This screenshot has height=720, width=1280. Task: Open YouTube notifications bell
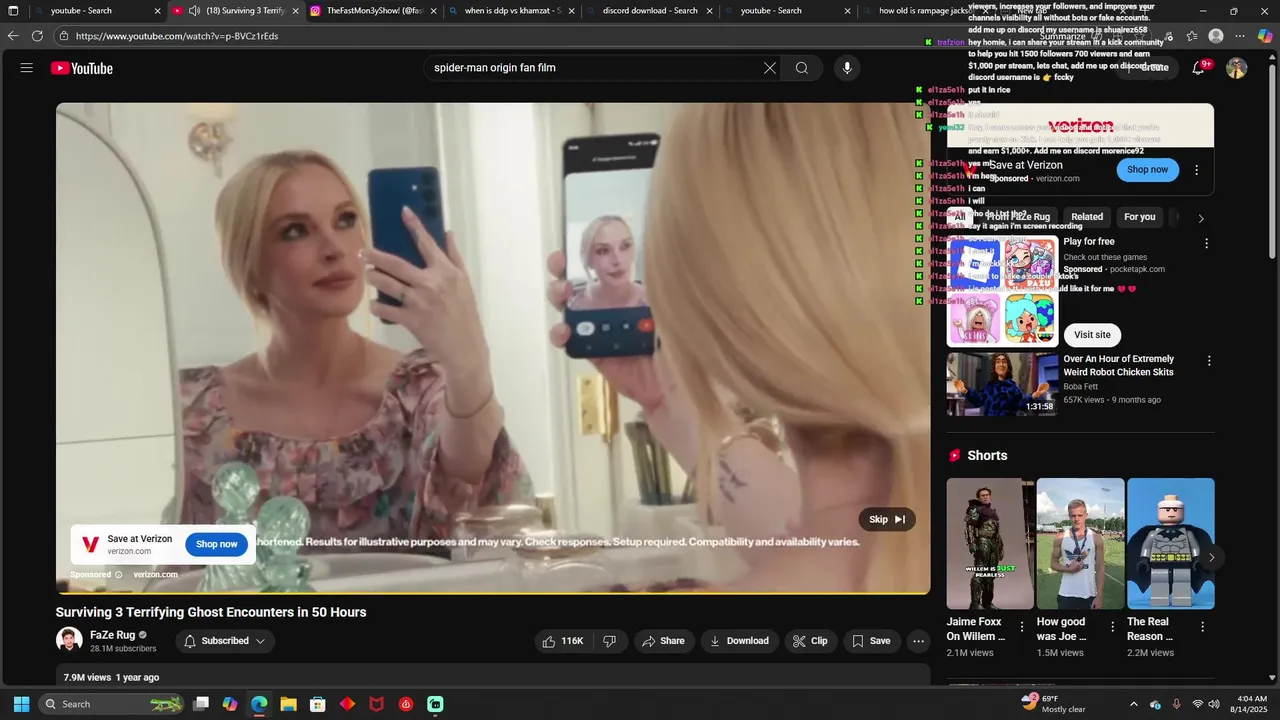pyautogui.click(x=1199, y=68)
